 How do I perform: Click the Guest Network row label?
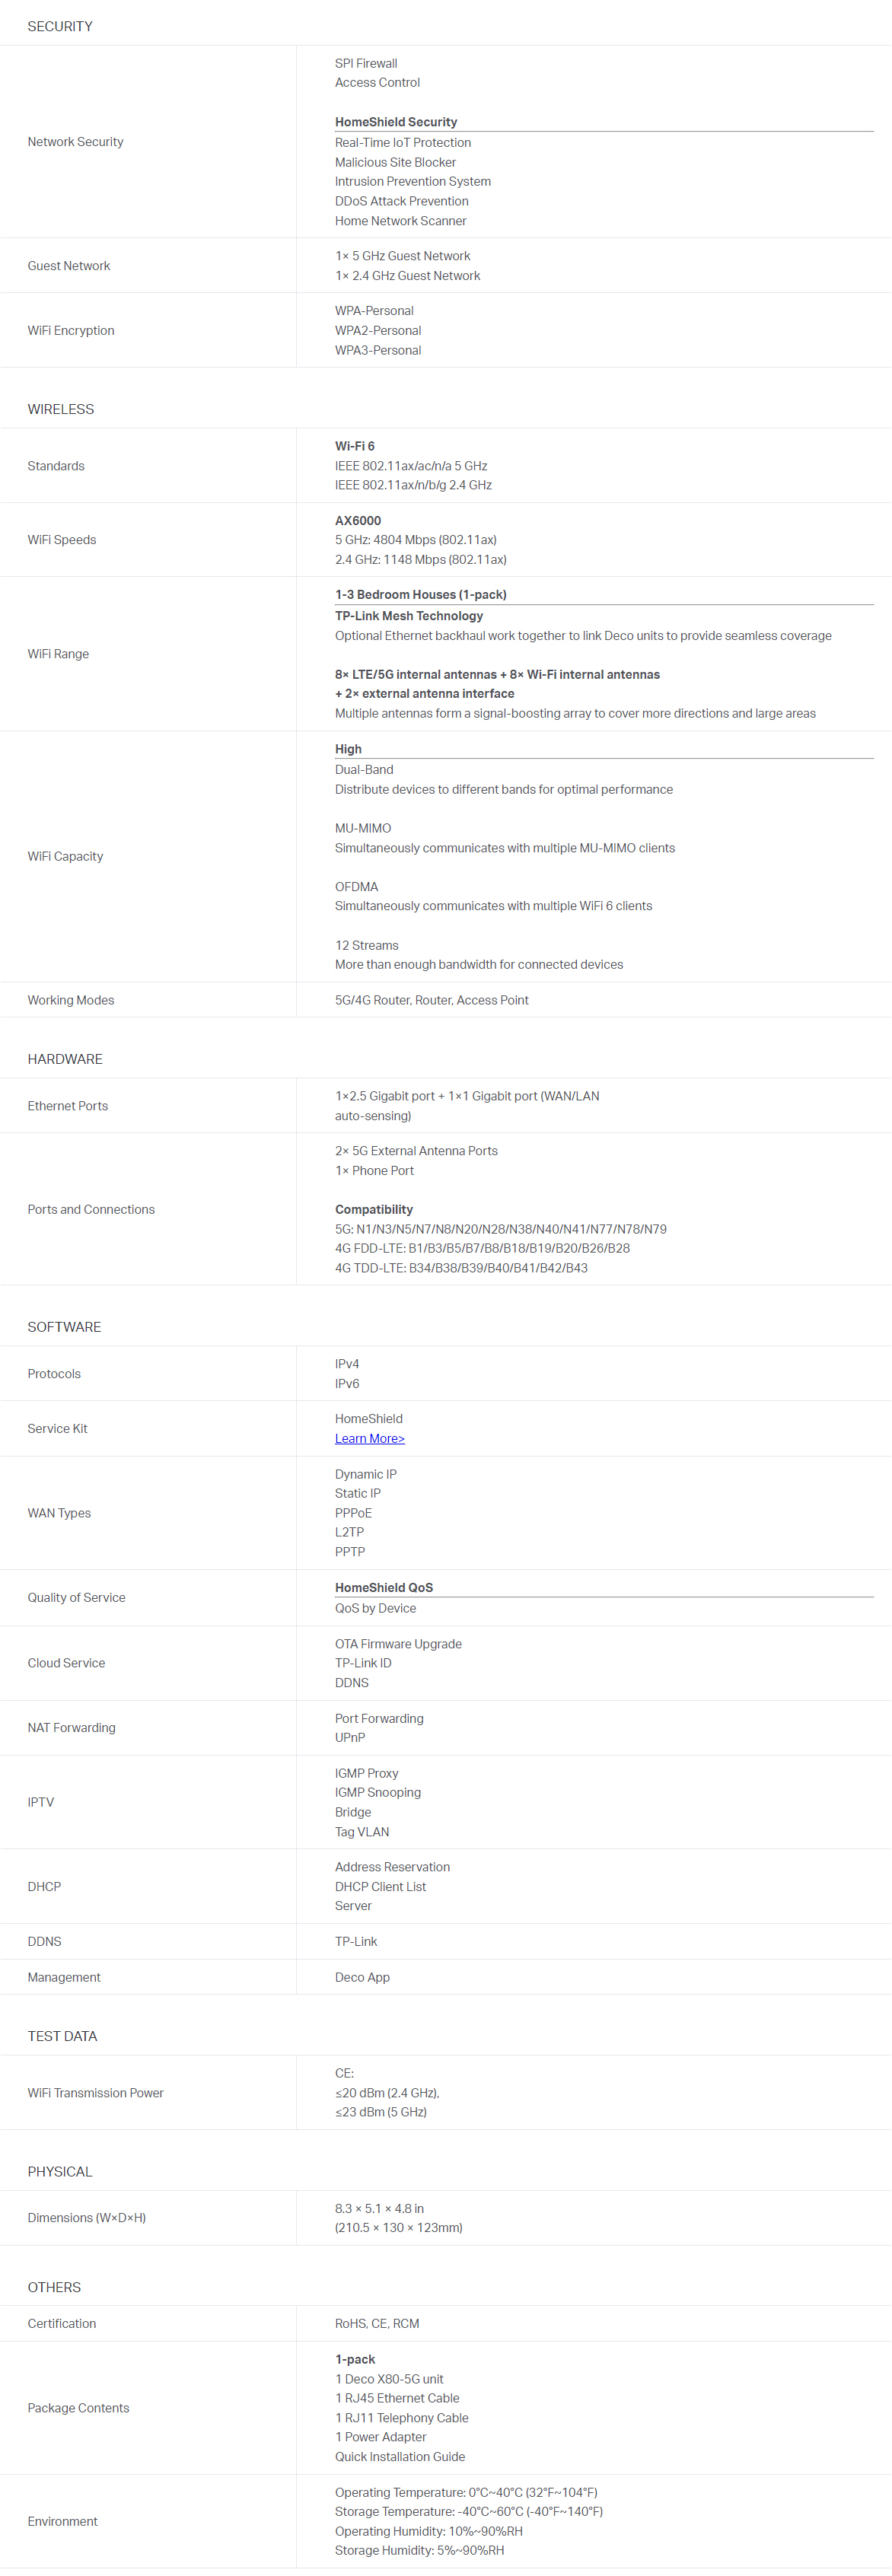[69, 266]
